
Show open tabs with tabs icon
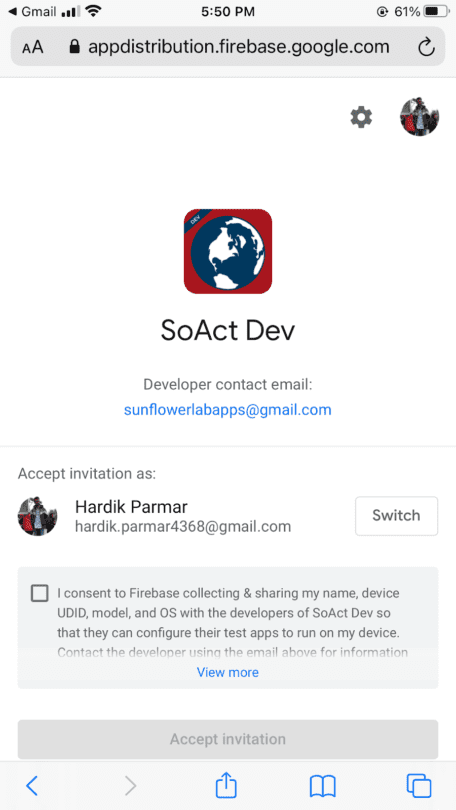(419, 786)
